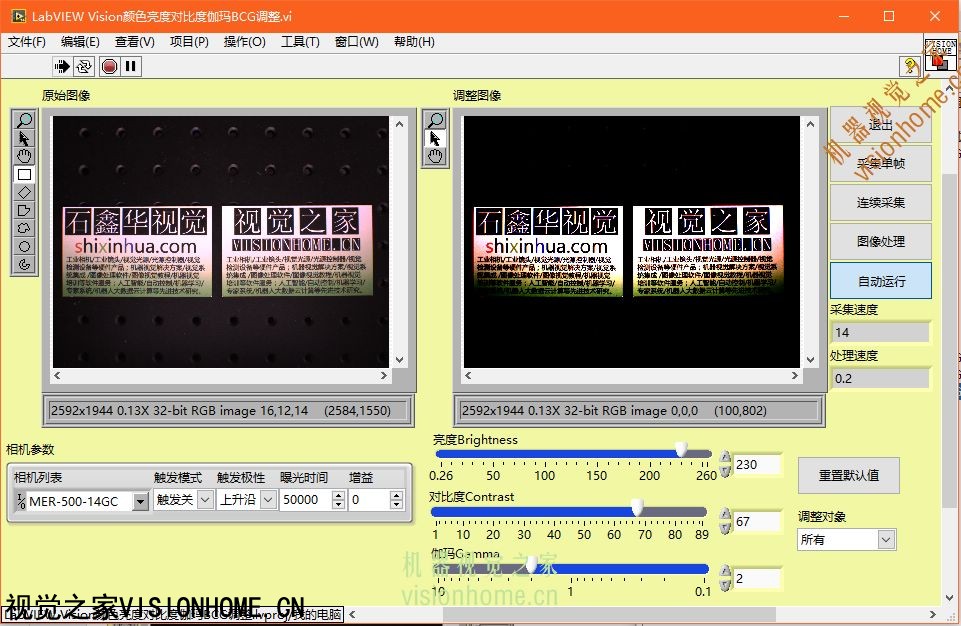Screen dimensions: 961x626
Task: Click the 退出 exit button
Action: pos(881,125)
